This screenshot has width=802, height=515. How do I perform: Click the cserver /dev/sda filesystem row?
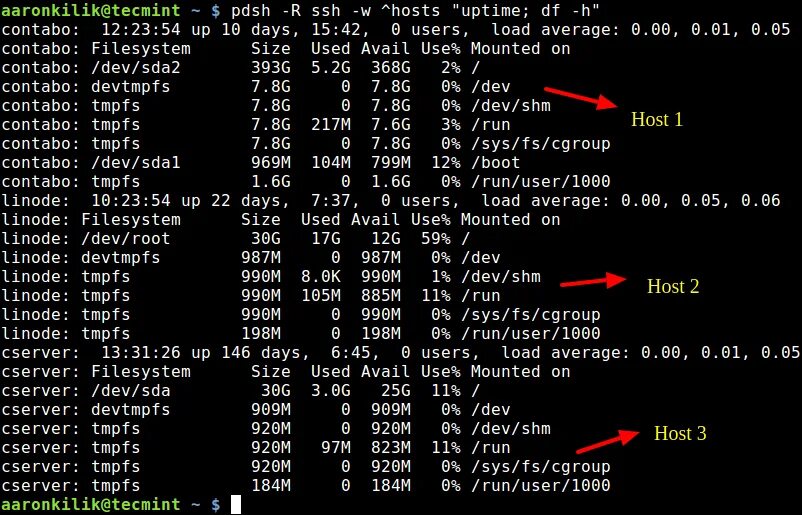pyautogui.click(x=240, y=391)
